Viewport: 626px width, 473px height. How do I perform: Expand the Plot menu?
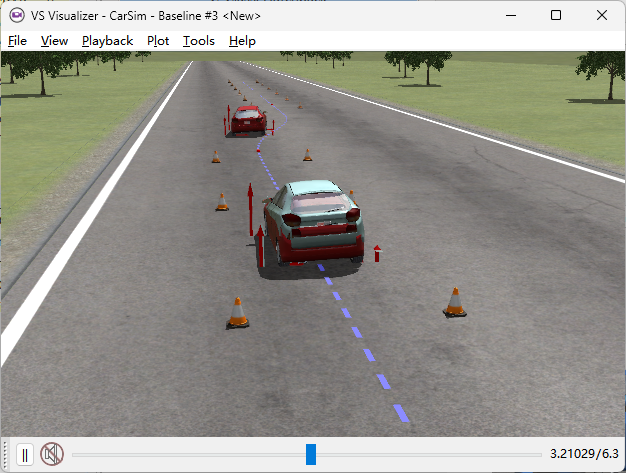tap(158, 41)
